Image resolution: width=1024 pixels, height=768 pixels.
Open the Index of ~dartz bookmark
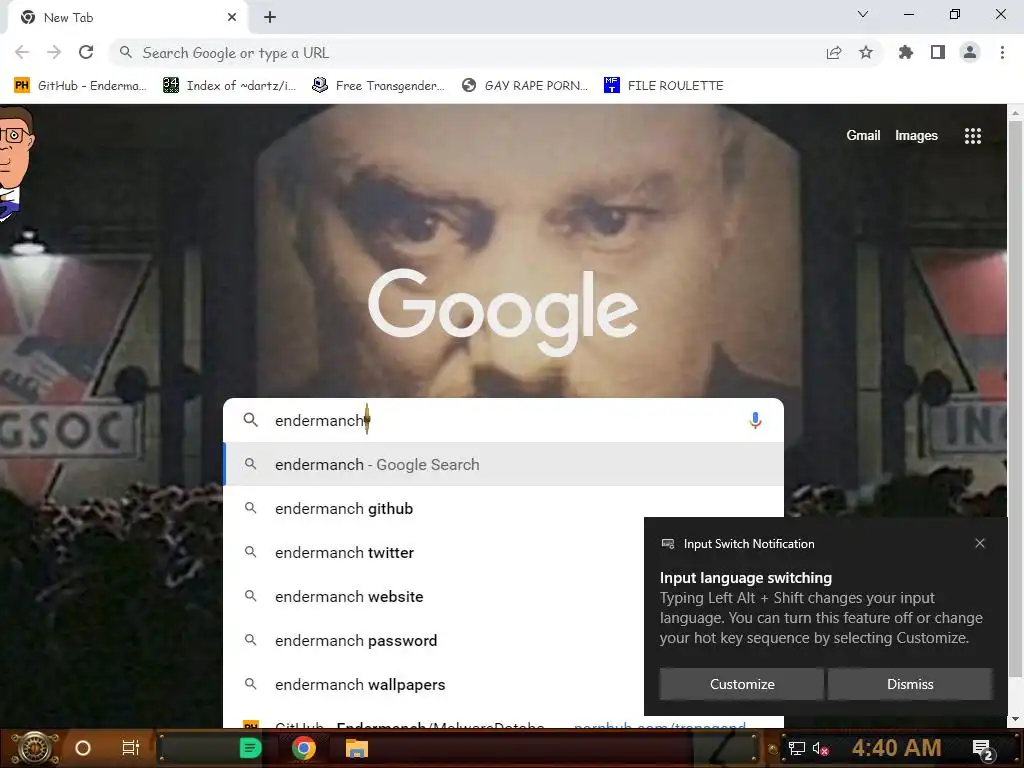(230, 86)
